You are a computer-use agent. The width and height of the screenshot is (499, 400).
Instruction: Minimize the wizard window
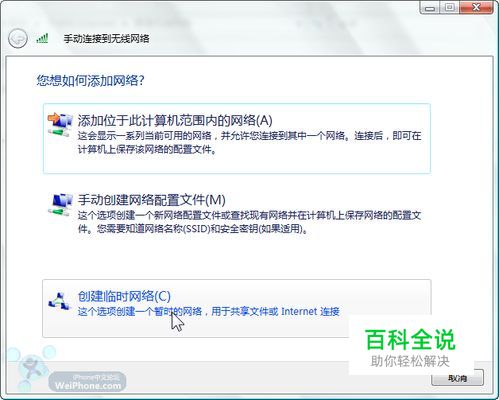click(430, 8)
